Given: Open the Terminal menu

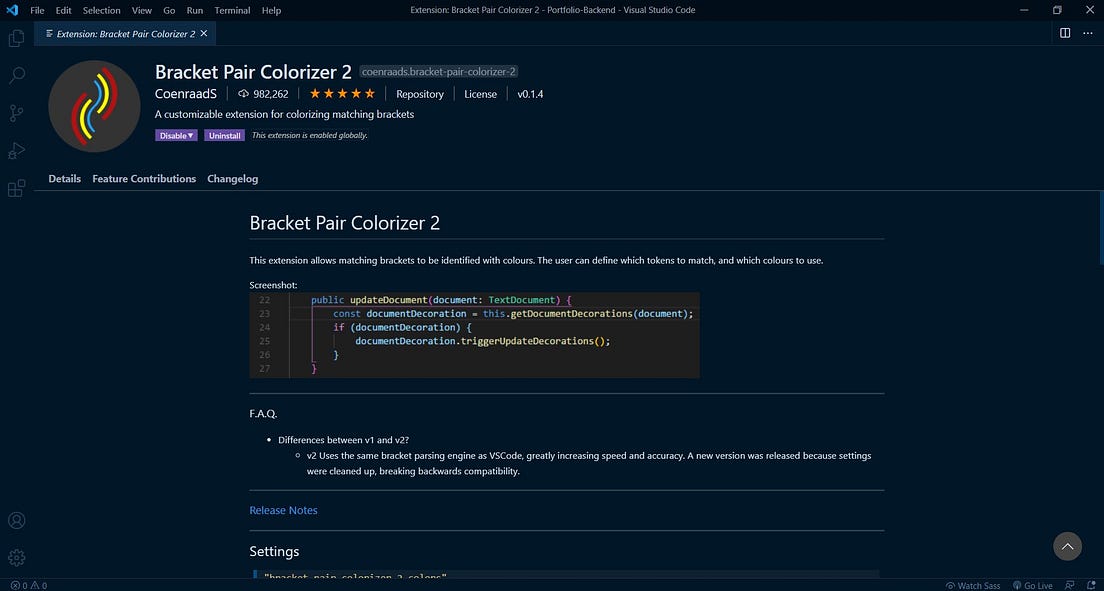Looking at the screenshot, I should pyautogui.click(x=231, y=10).
